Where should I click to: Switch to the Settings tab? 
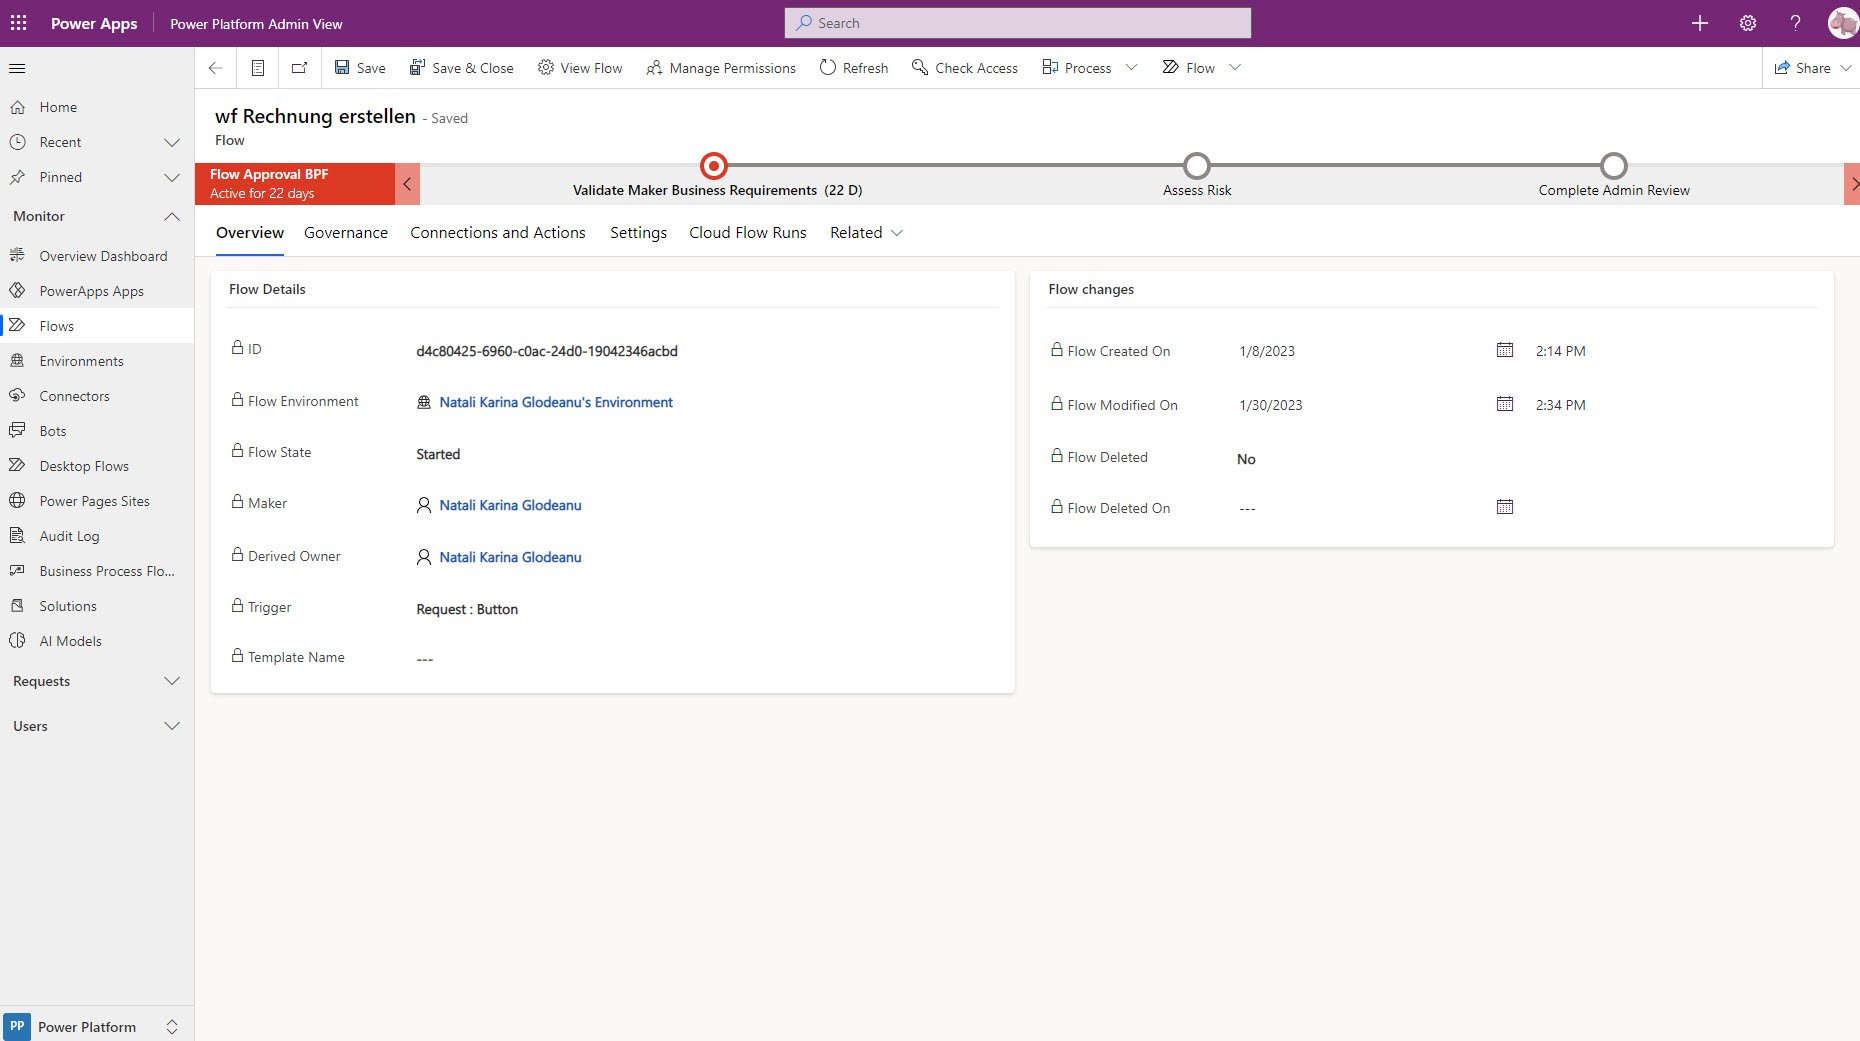(x=638, y=233)
